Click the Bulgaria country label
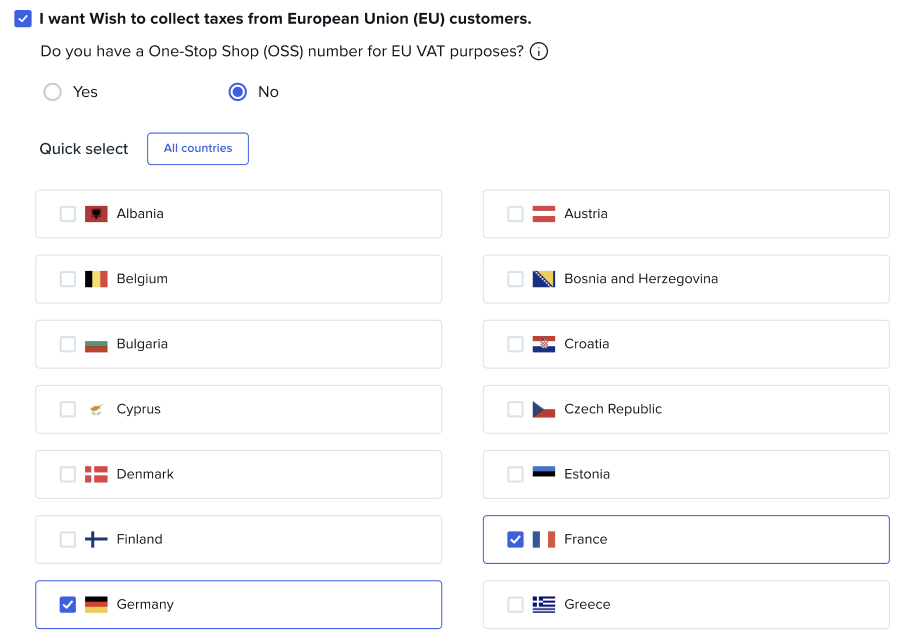The width and height of the screenshot is (924, 641). pyautogui.click(x=142, y=344)
